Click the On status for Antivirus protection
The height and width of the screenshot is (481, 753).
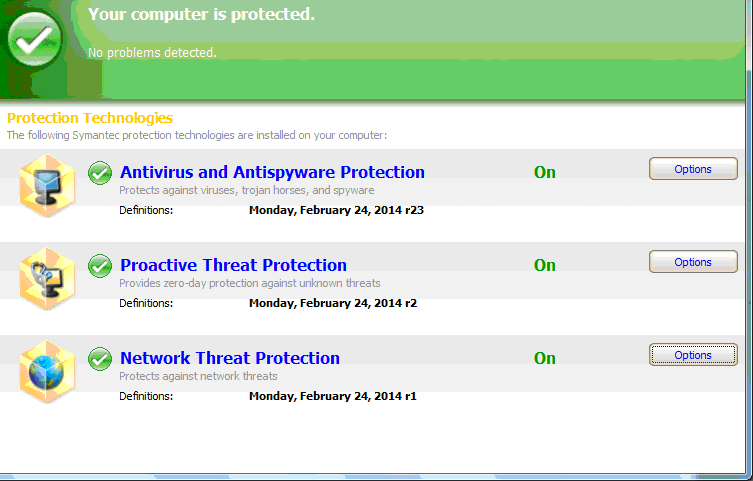pos(545,172)
